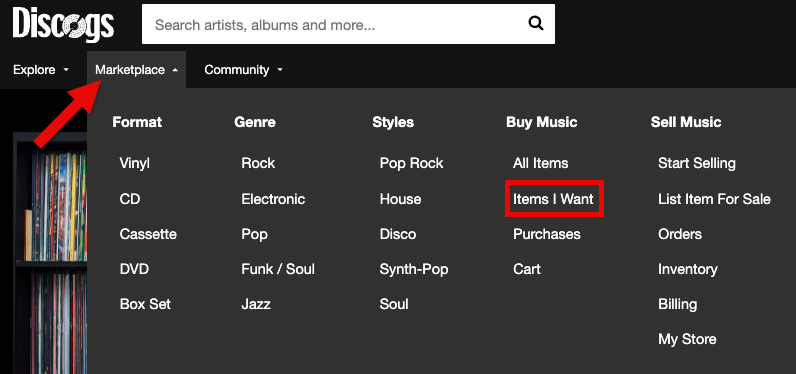Click the record shelf thumbnail image
The height and width of the screenshot is (374, 796).
coord(50,253)
